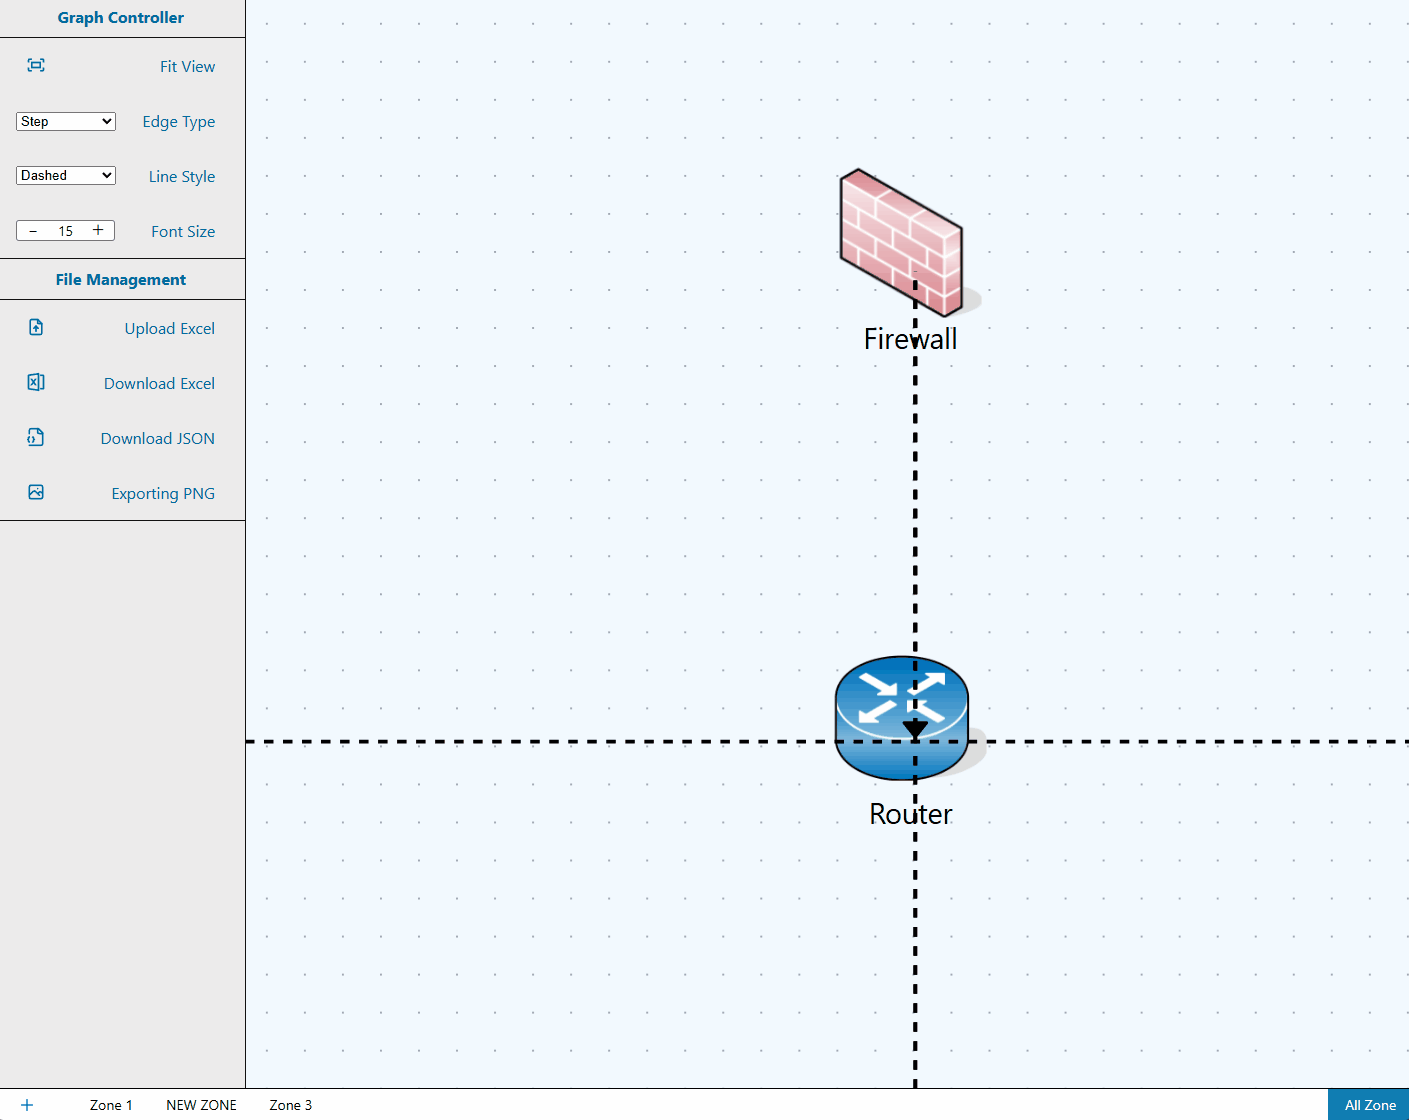Switch to the Zone 3 tab
The image size is (1409, 1120).
290,1105
